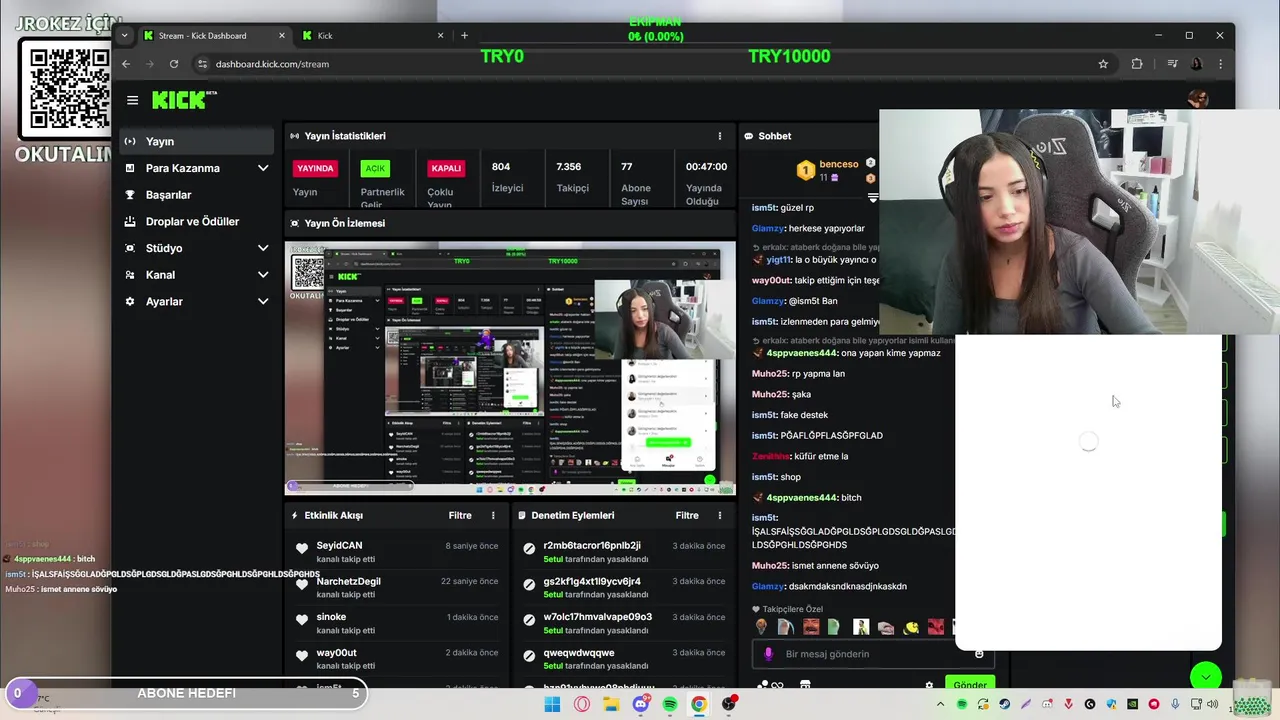Open Spotify from the taskbar
The height and width of the screenshot is (720, 1280).
click(x=670, y=705)
